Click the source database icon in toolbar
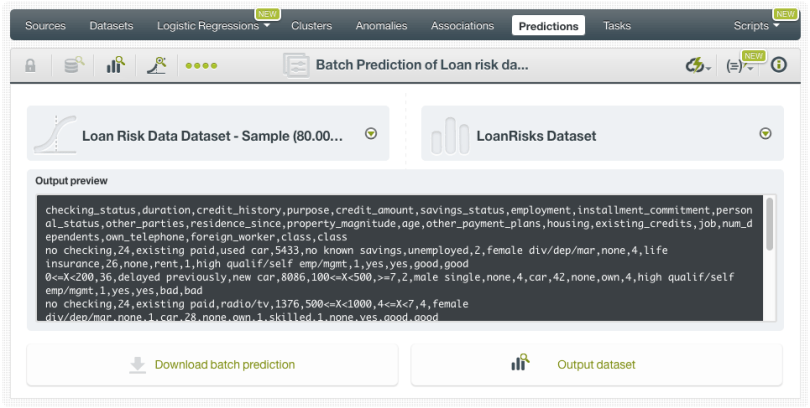Image resolution: width=810 pixels, height=408 pixels. (74, 65)
